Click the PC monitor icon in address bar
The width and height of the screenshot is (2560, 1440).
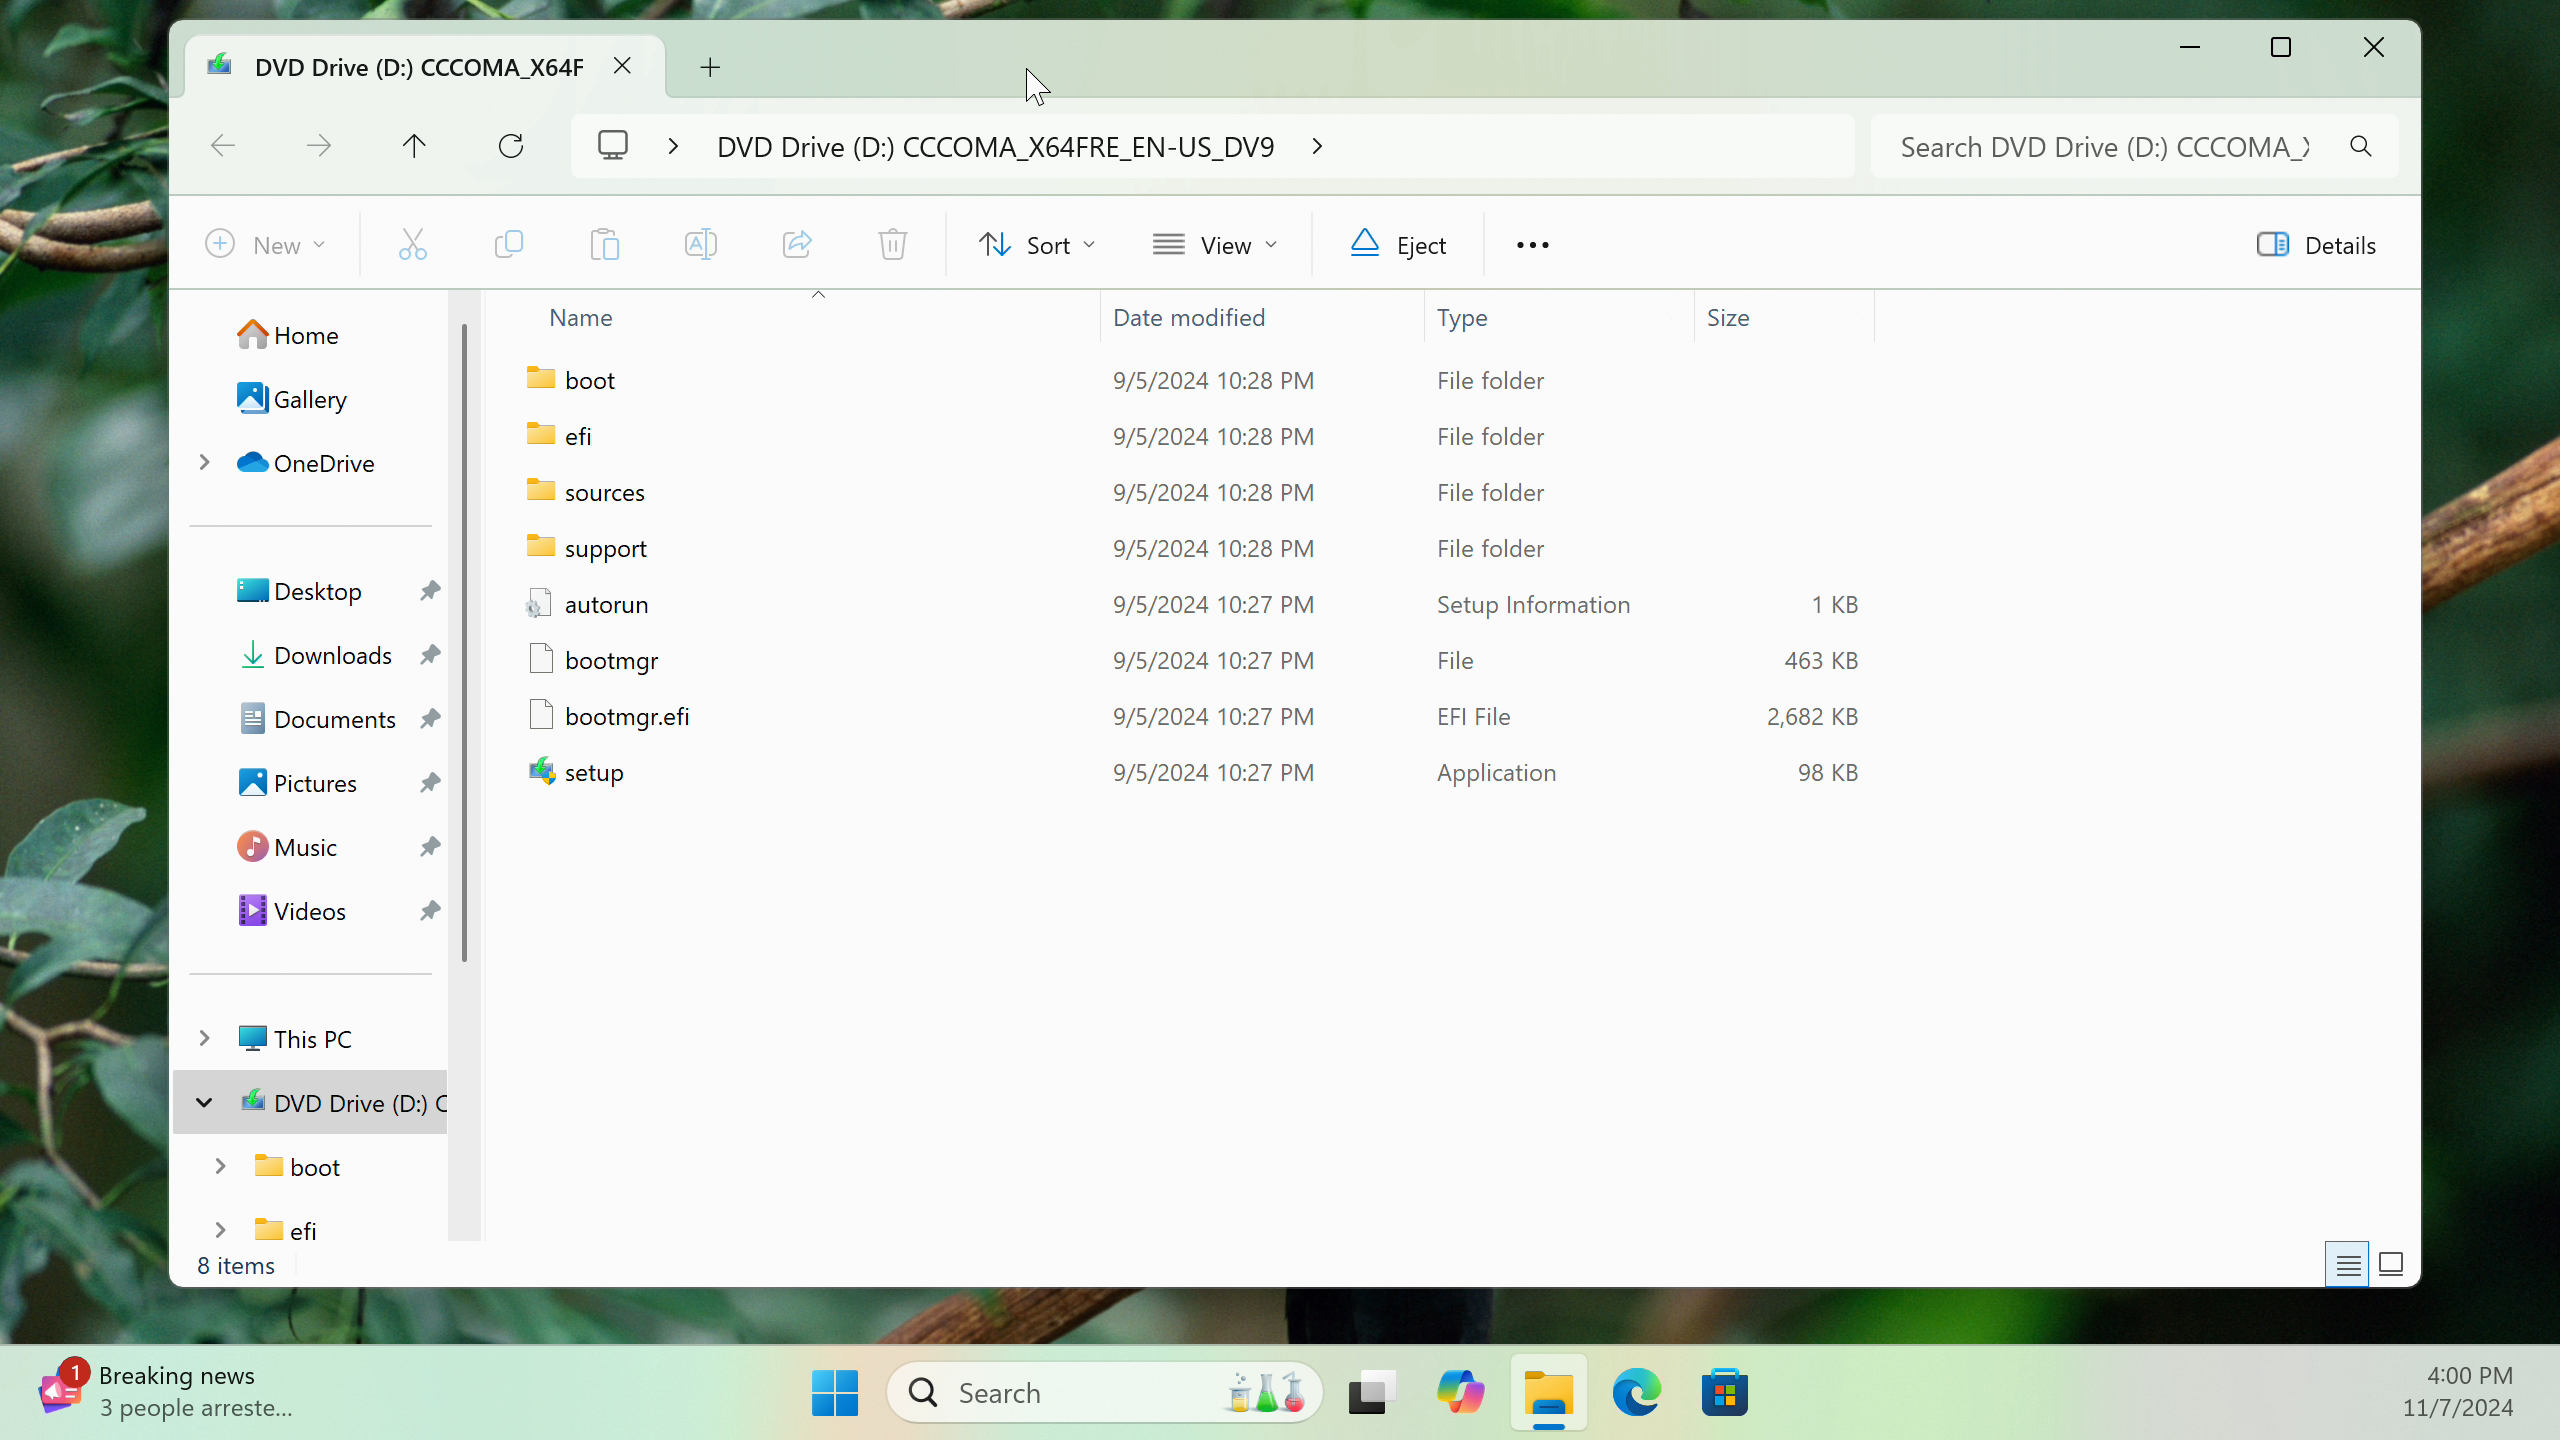click(x=613, y=146)
